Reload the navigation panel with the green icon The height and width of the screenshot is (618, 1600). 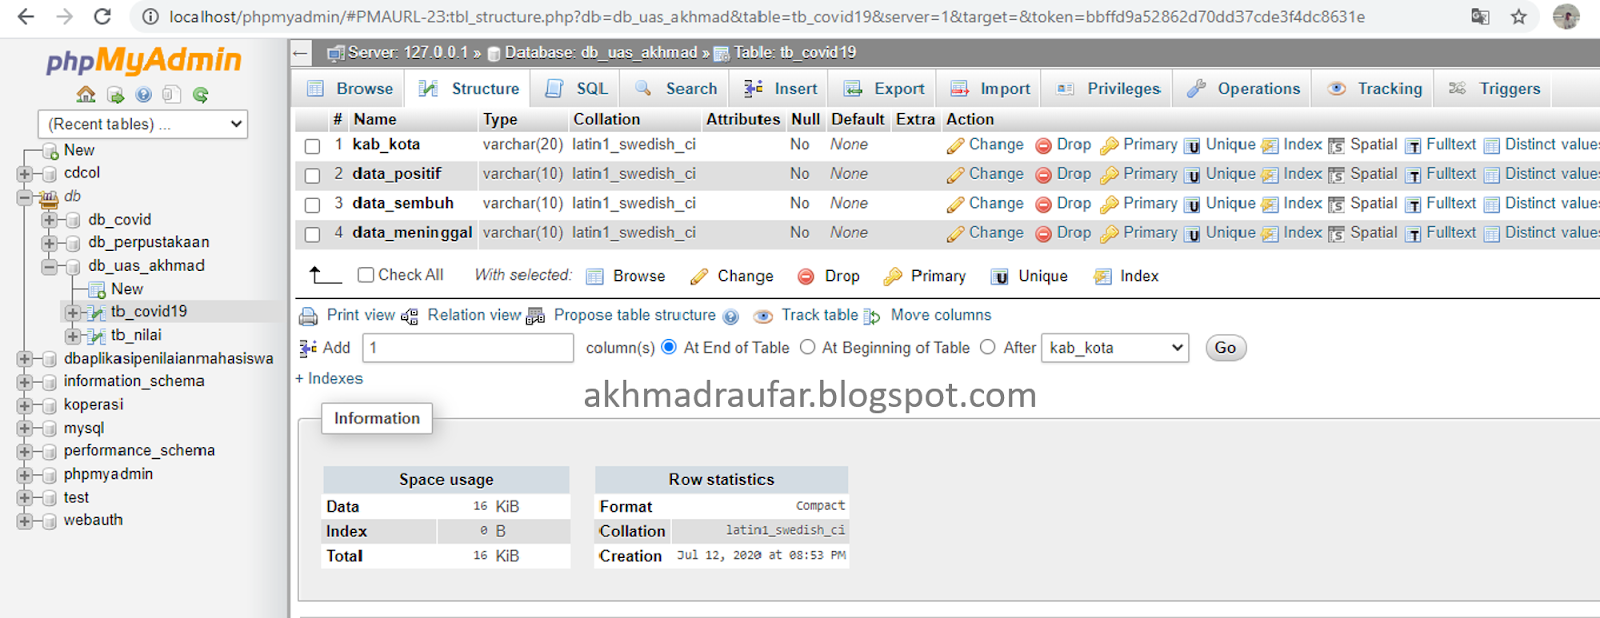coord(201,95)
